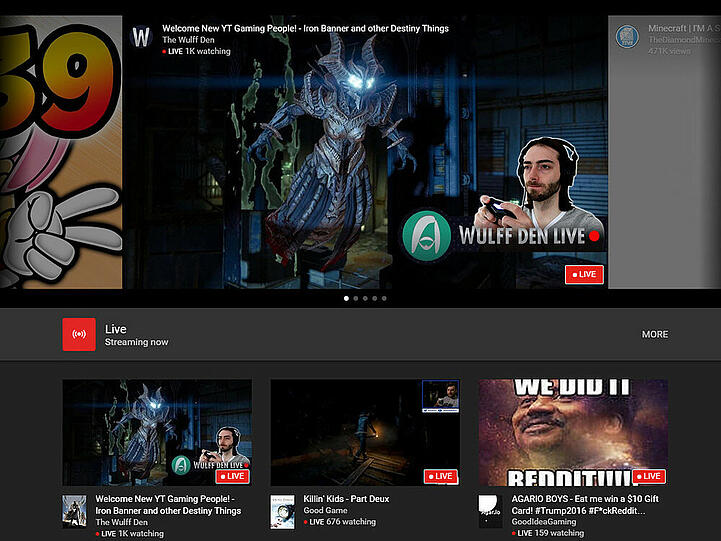The height and width of the screenshot is (541, 721).
Task: Open MORE live streams link
Action: click(x=655, y=334)
